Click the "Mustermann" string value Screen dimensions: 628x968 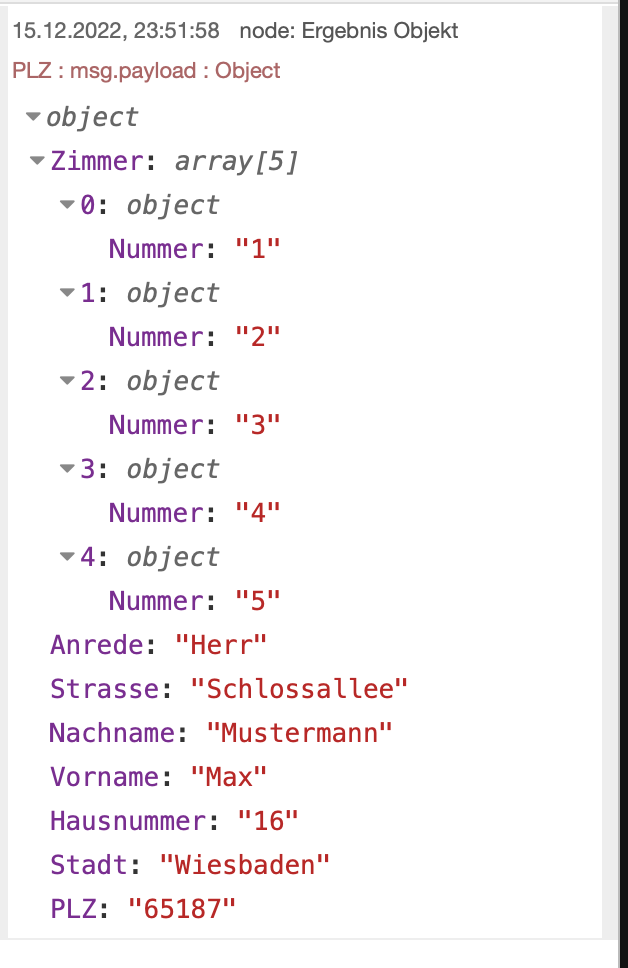coord(300,733)
